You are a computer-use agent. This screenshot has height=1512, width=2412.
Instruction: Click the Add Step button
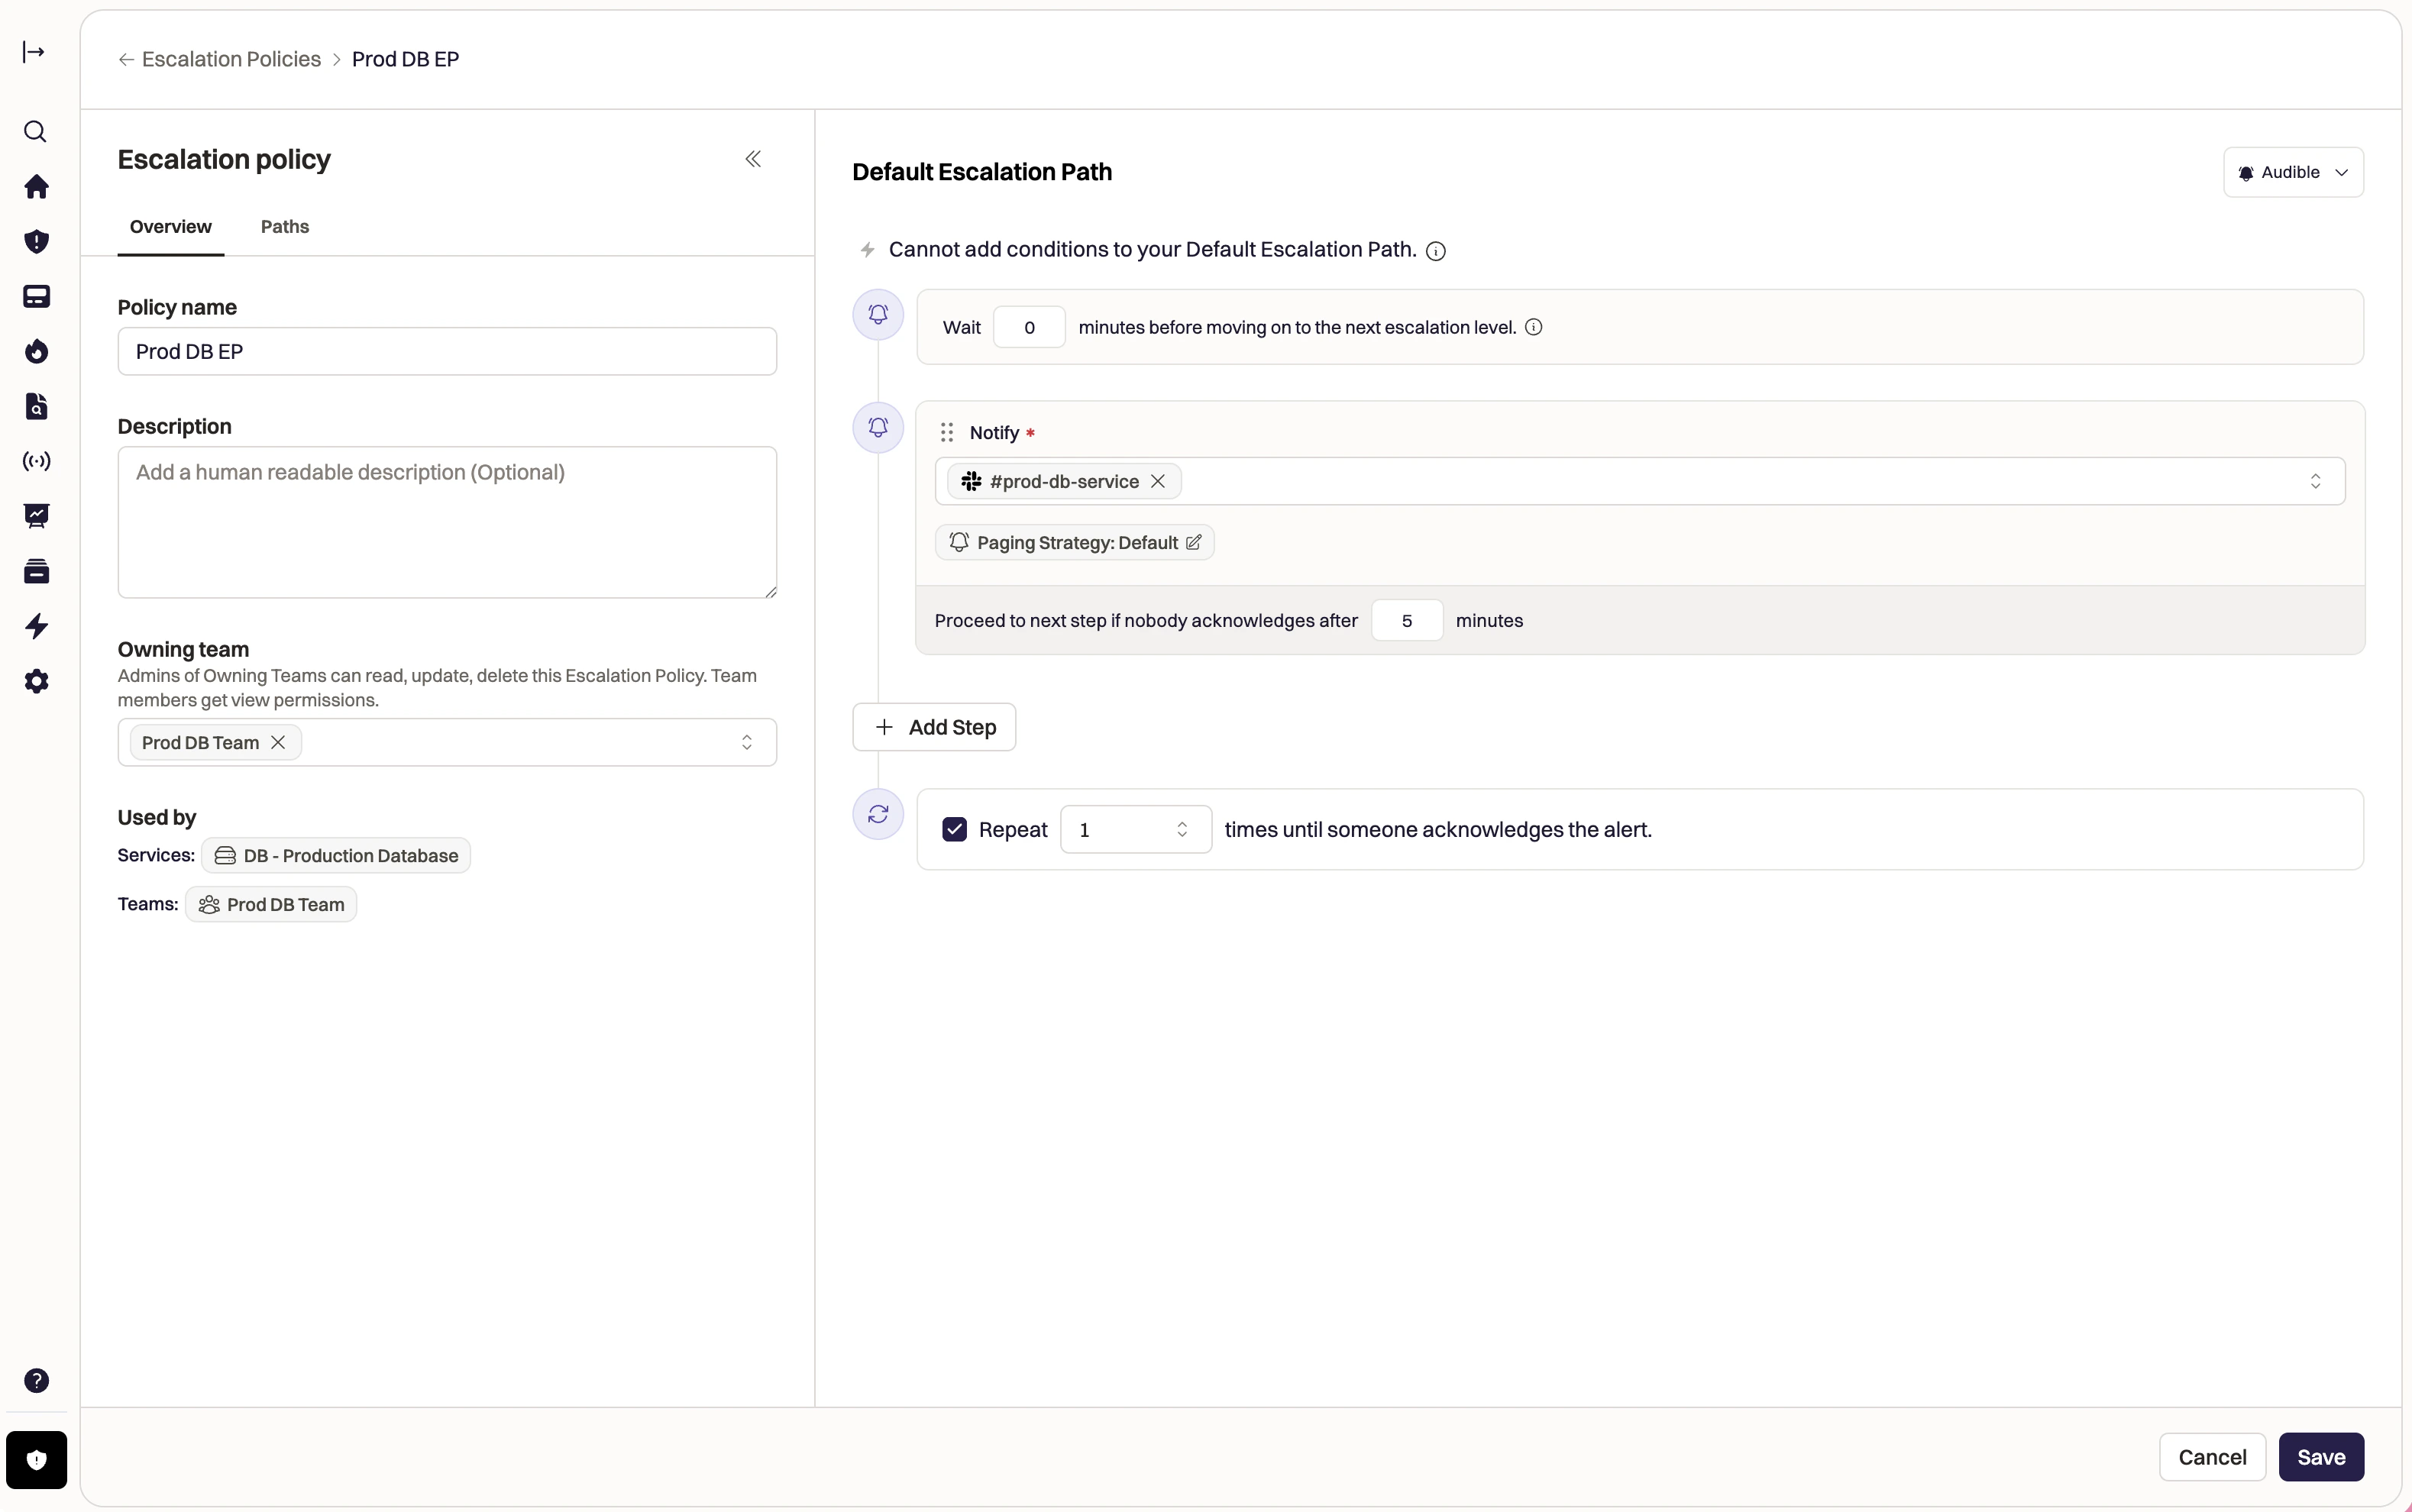click(x=934, y=727)
